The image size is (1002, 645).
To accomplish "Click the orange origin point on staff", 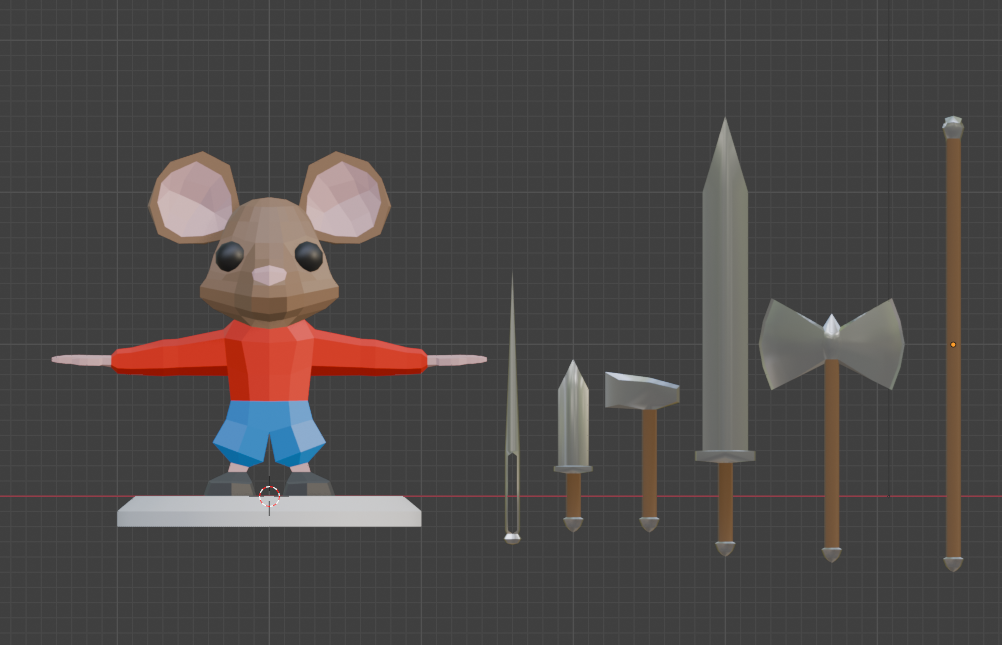I will 953,345.
